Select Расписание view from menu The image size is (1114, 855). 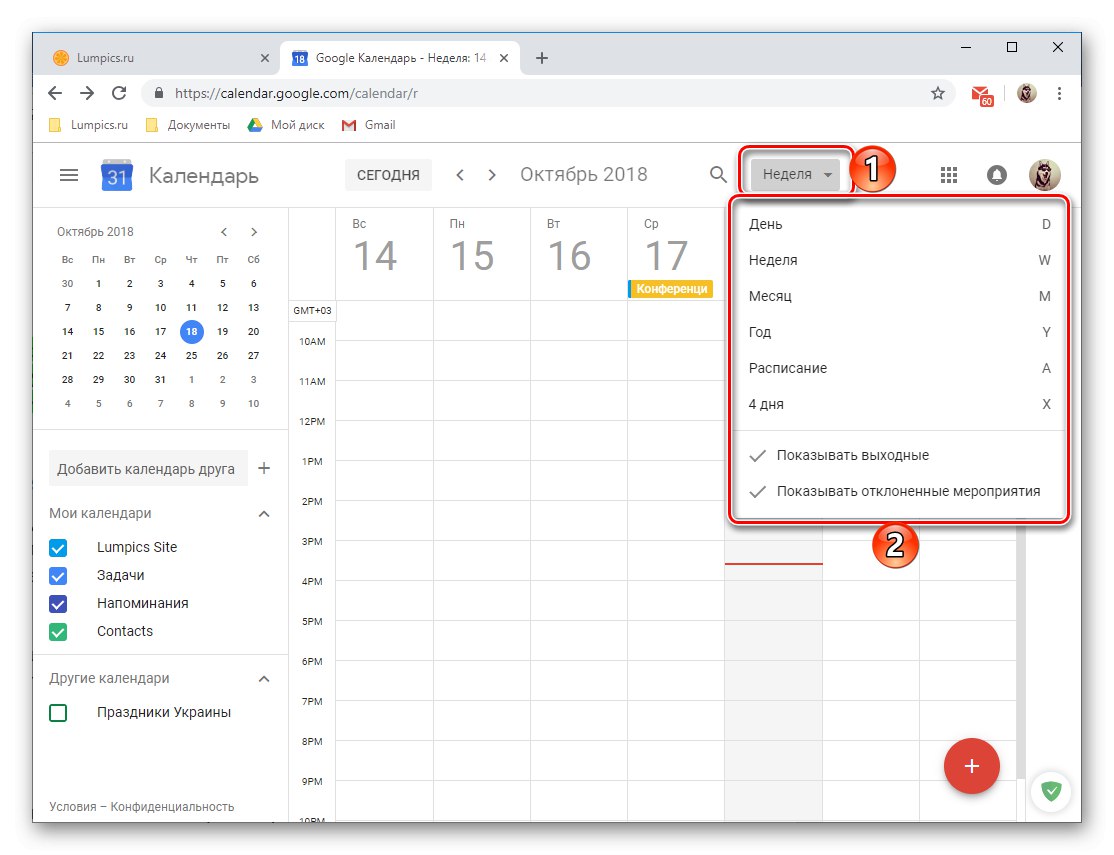click(x=899, y=369)
